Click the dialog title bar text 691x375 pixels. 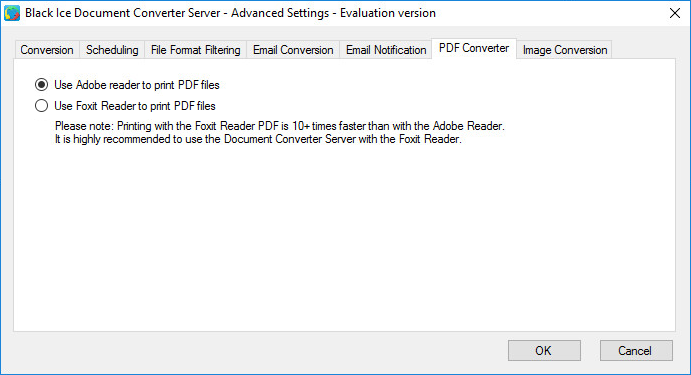[x=230, y=13]
